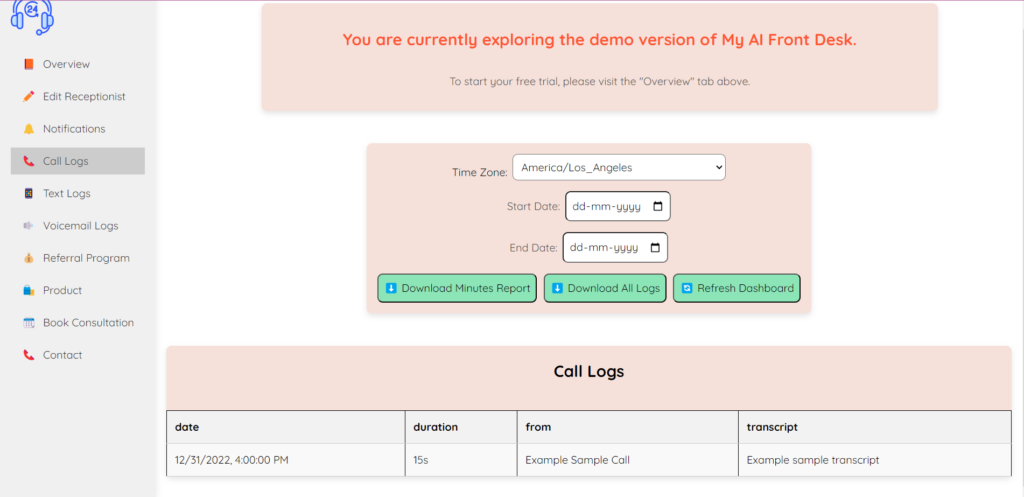Click the Start Date input field
The width and height of the screenshot is (1024, 497).
(618, 206)
